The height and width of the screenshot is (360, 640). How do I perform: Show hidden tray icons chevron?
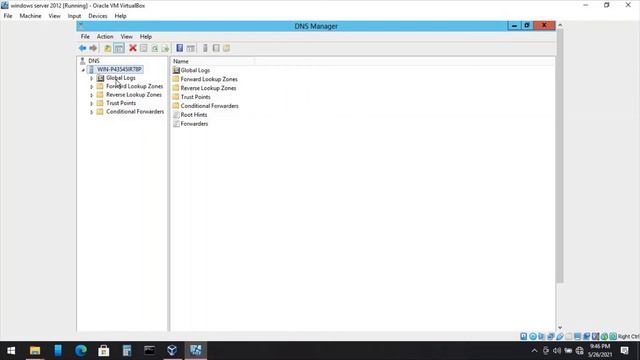click(x=534, y=351)
